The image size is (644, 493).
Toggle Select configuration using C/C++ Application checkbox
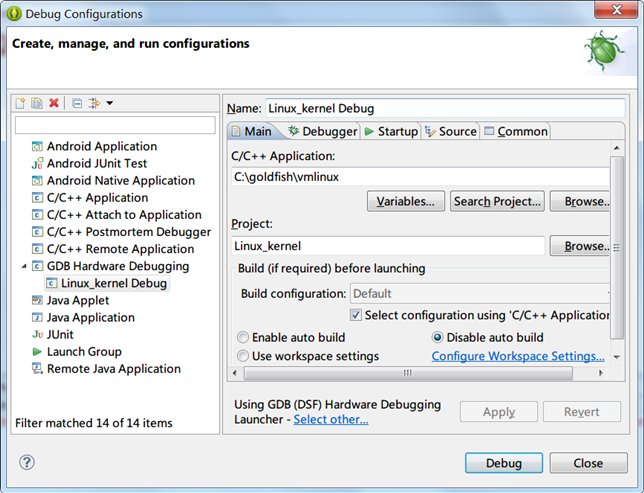click(x=356, y=315)
